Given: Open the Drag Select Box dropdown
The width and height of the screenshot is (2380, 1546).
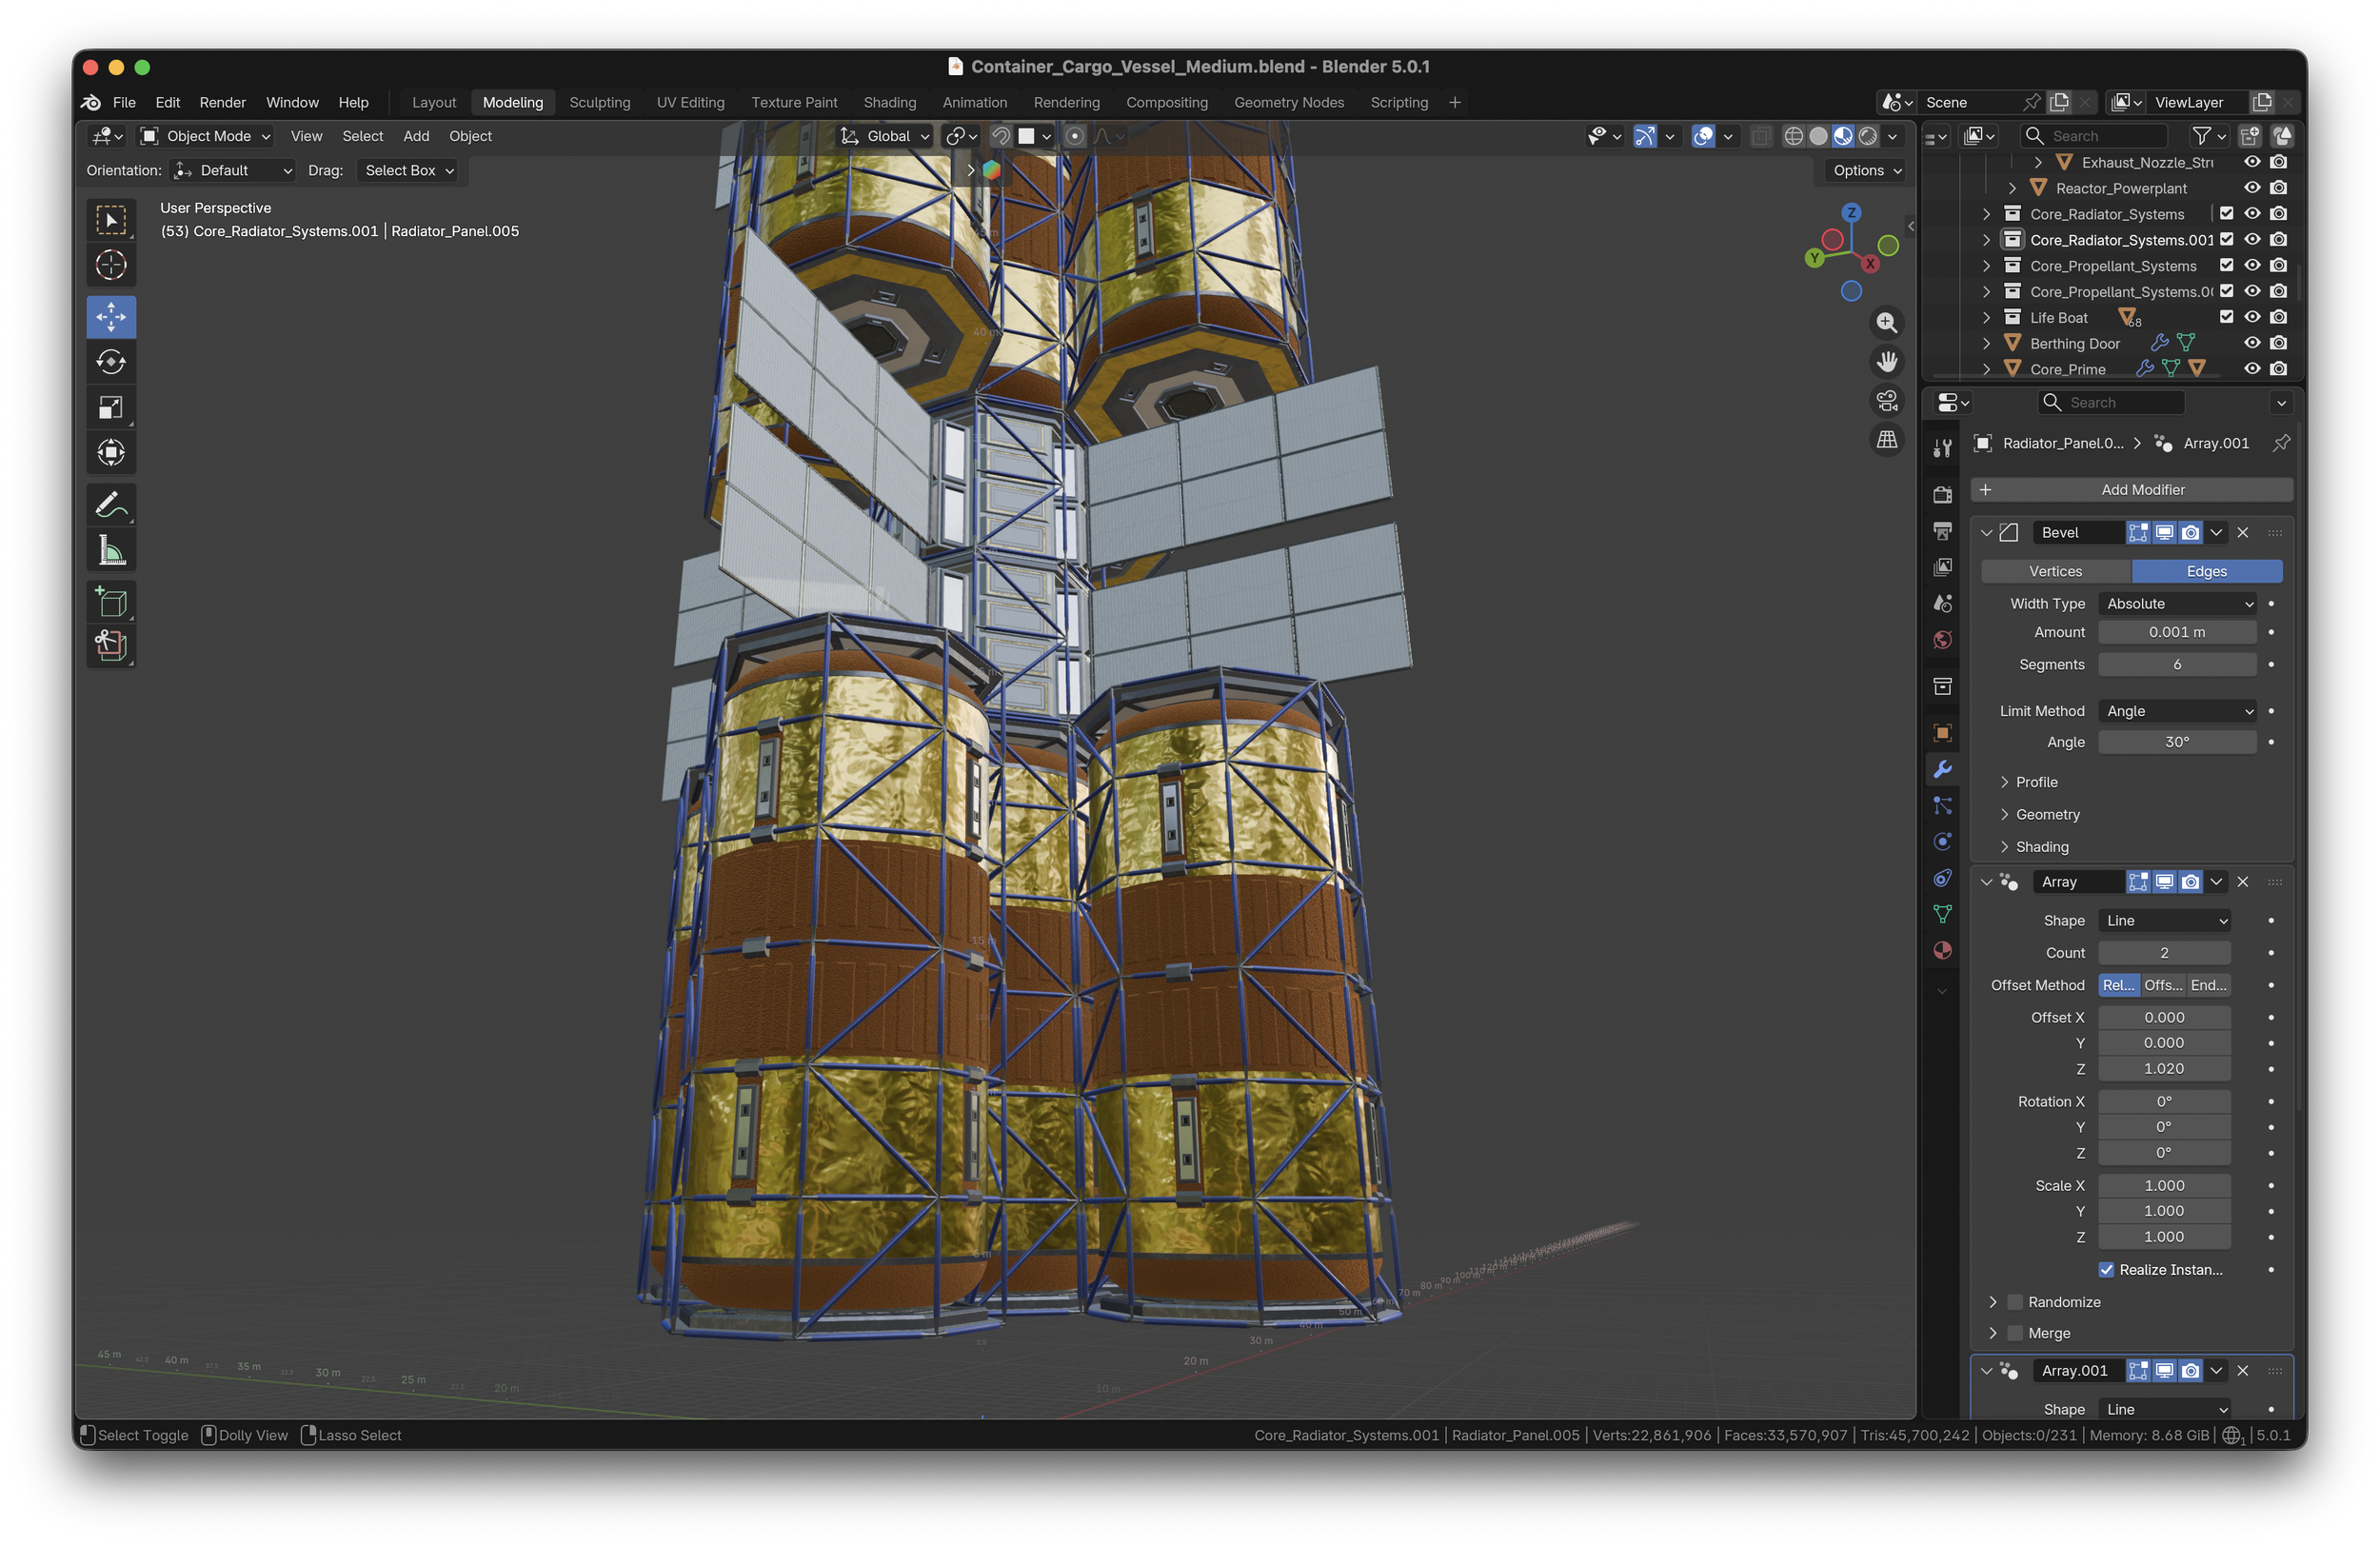Looking at the screenshot, I should 408,171.
